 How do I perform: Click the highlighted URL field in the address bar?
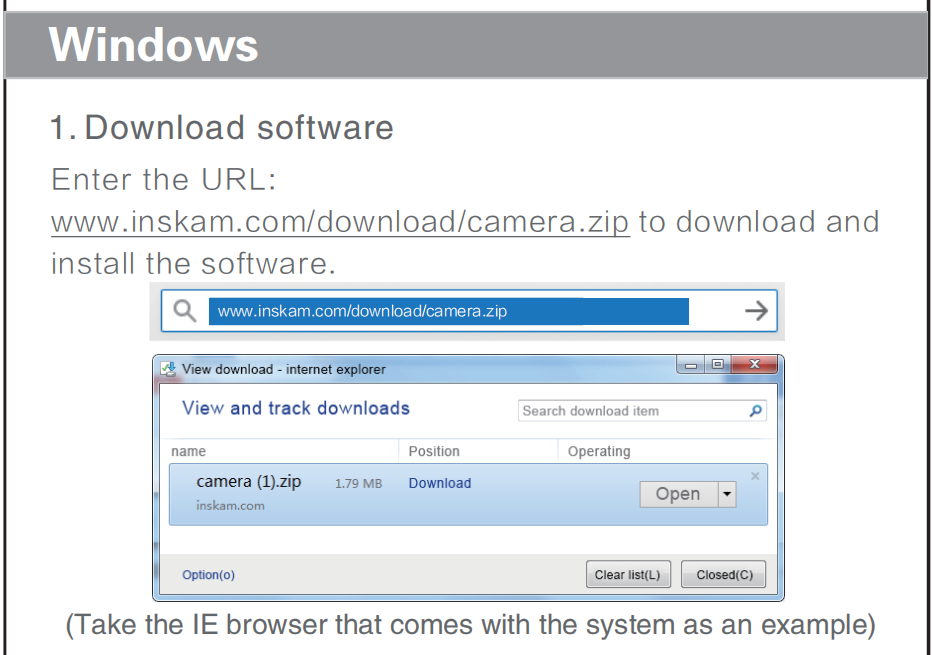pyautogui.click(x=449, y=311)
